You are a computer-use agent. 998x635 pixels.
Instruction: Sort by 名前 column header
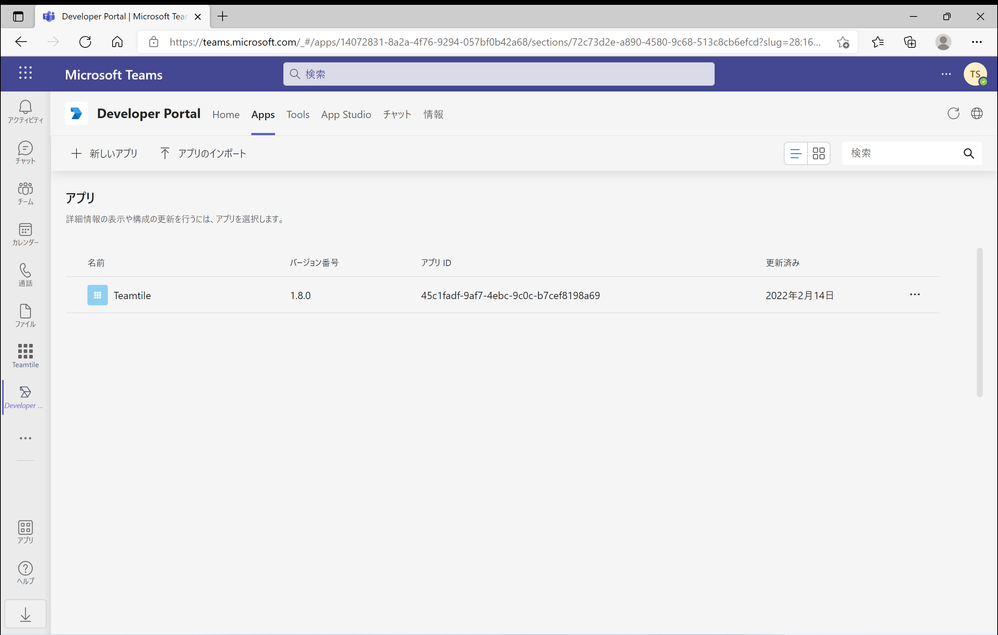(96, 263)
